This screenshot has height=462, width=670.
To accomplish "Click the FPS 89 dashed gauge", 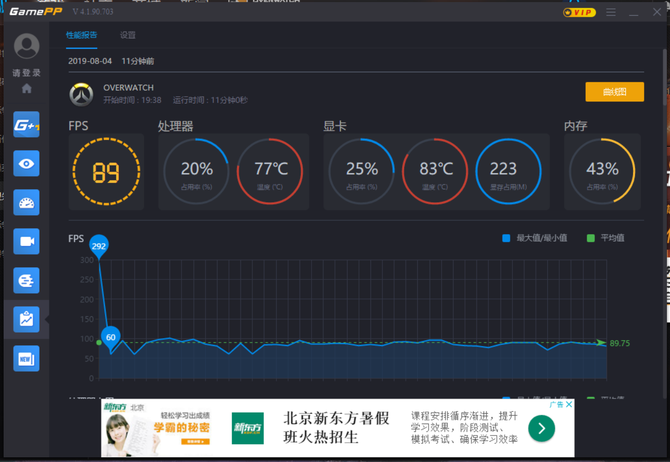I will coord(106,172).
